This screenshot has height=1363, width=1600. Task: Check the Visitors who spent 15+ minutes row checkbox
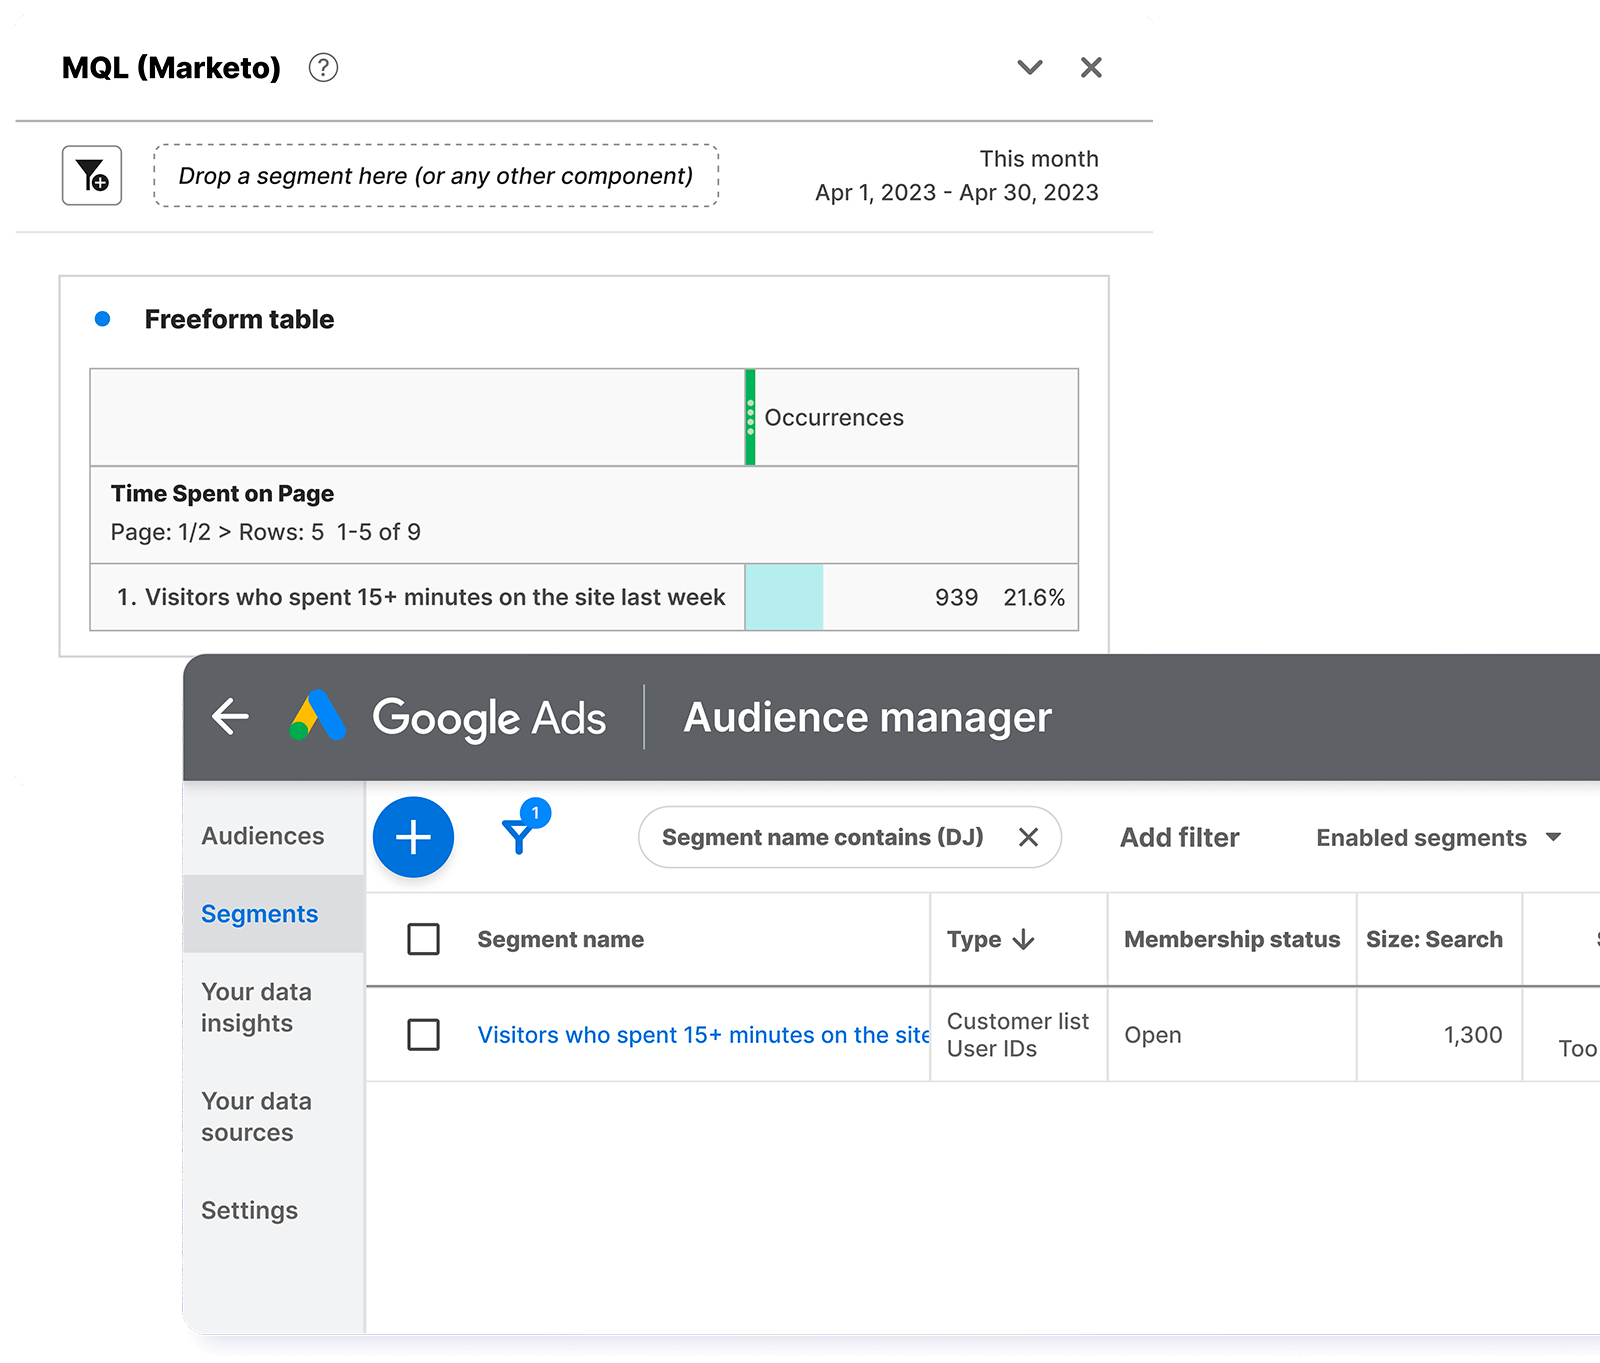(x=423, y=1035)
